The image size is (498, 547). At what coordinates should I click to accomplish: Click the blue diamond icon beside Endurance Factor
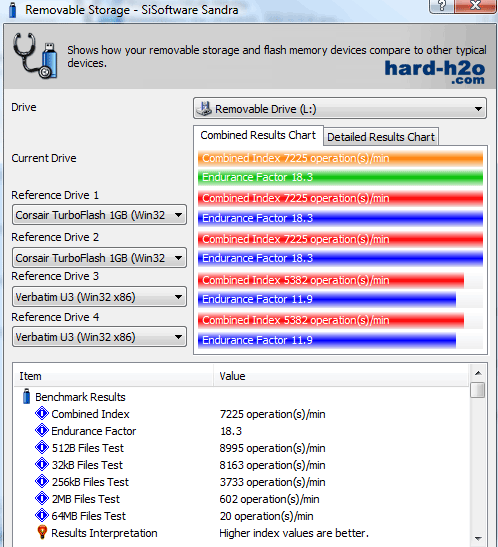pos(42,431)
